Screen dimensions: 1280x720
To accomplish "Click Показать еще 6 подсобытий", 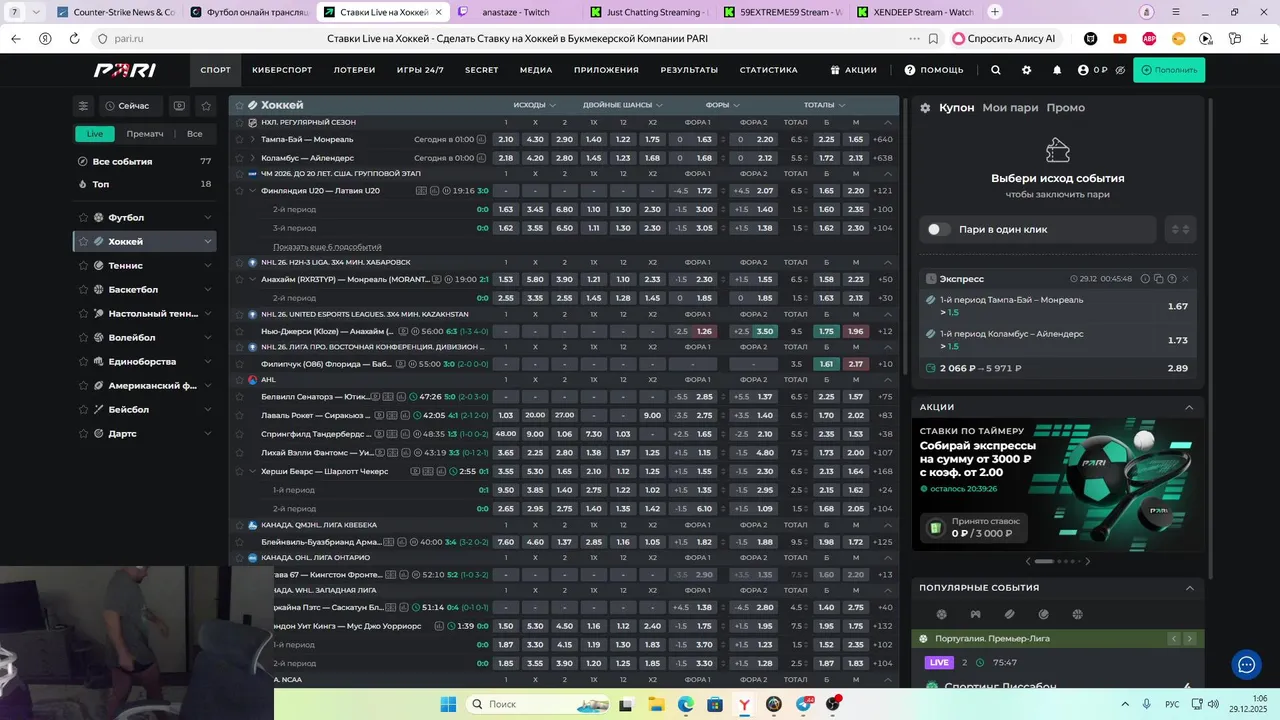I will pos(327,247).
